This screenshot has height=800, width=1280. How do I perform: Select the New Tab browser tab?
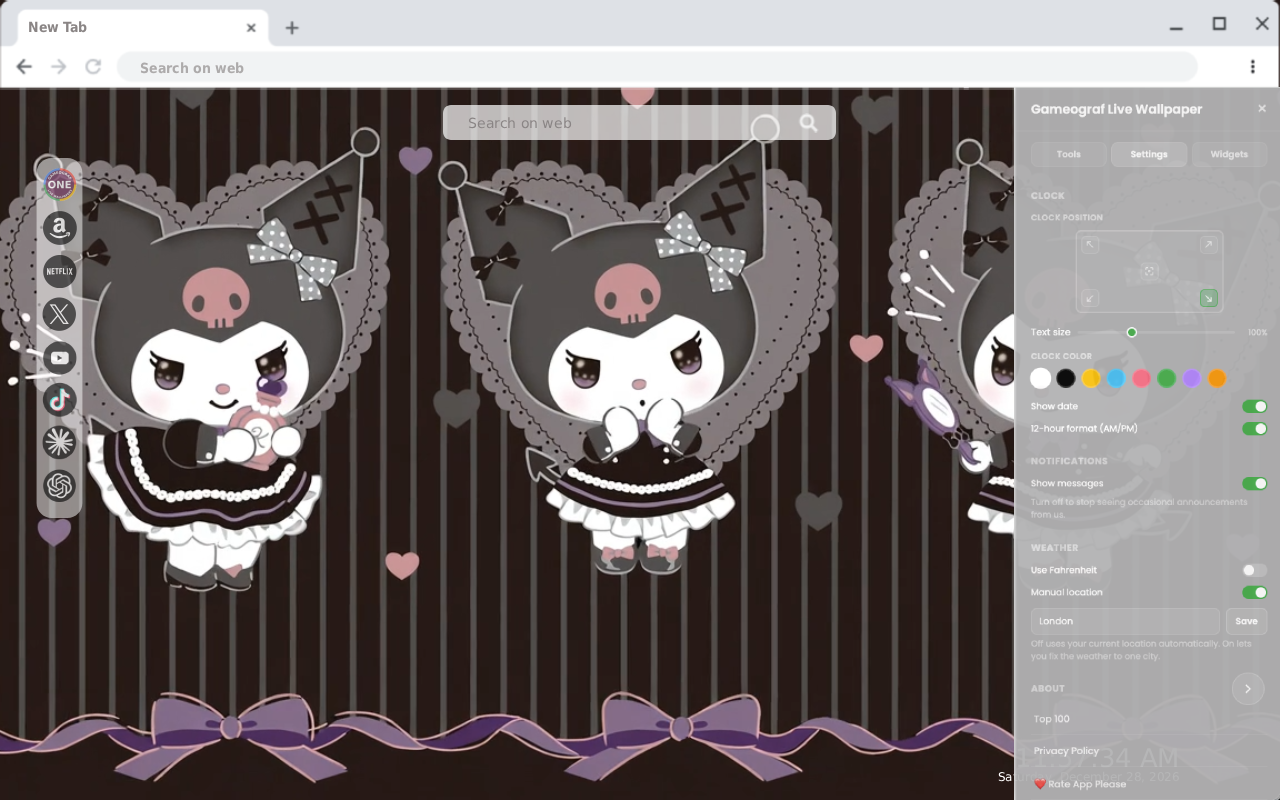point(142,27)
